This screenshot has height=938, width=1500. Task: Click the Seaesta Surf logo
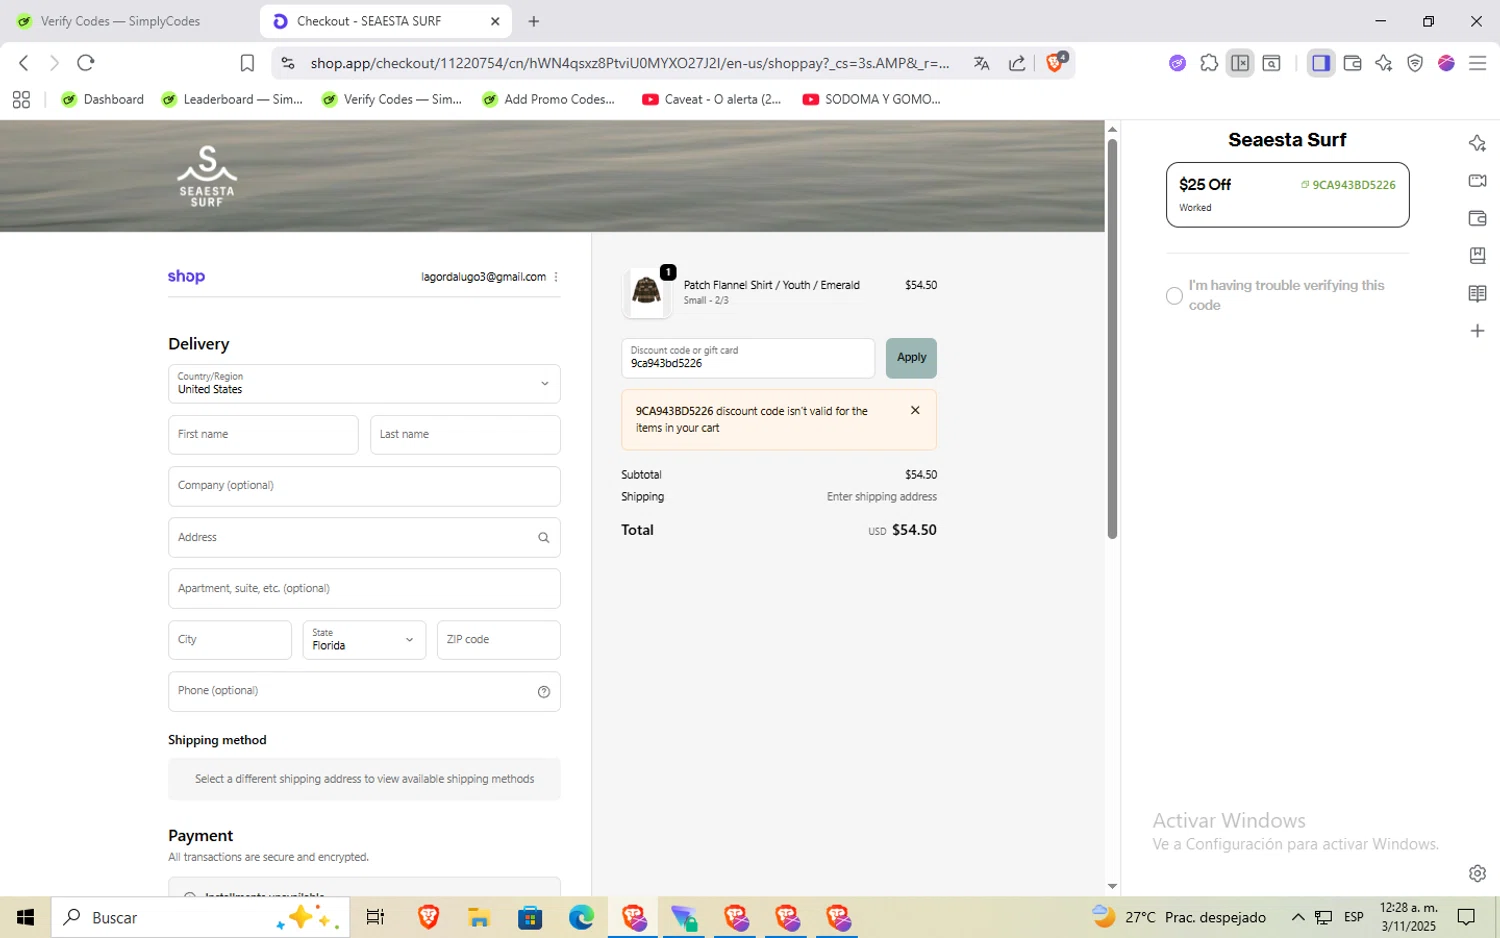pos(207,176)
